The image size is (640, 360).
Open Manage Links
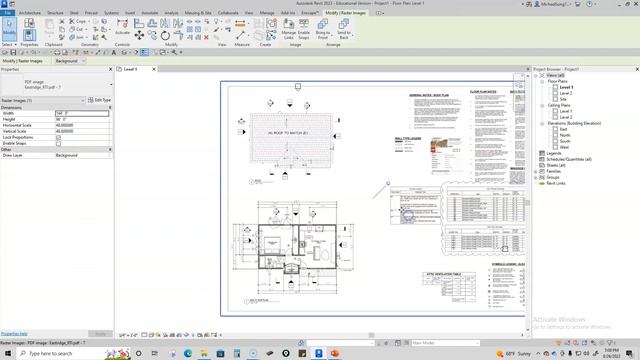pyautogui.click(x=289, y=29)
